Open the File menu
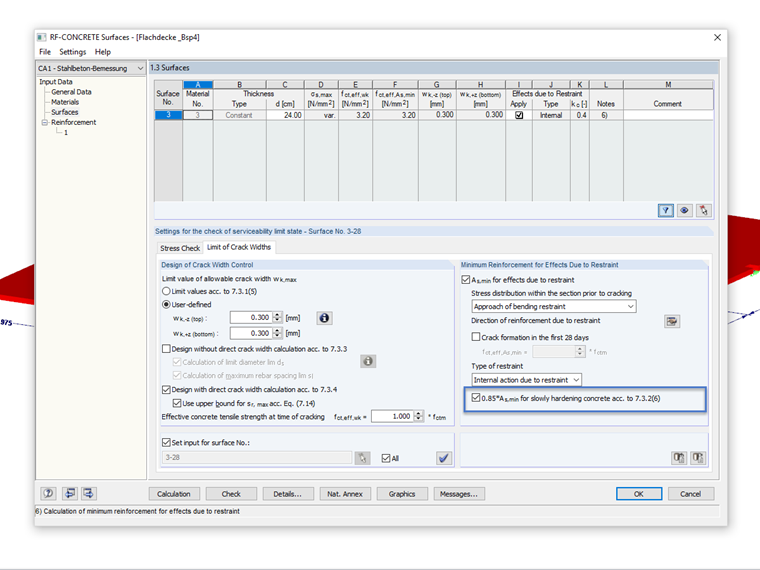The width and height of the screenshot is (760, 570). pos(45,52)
